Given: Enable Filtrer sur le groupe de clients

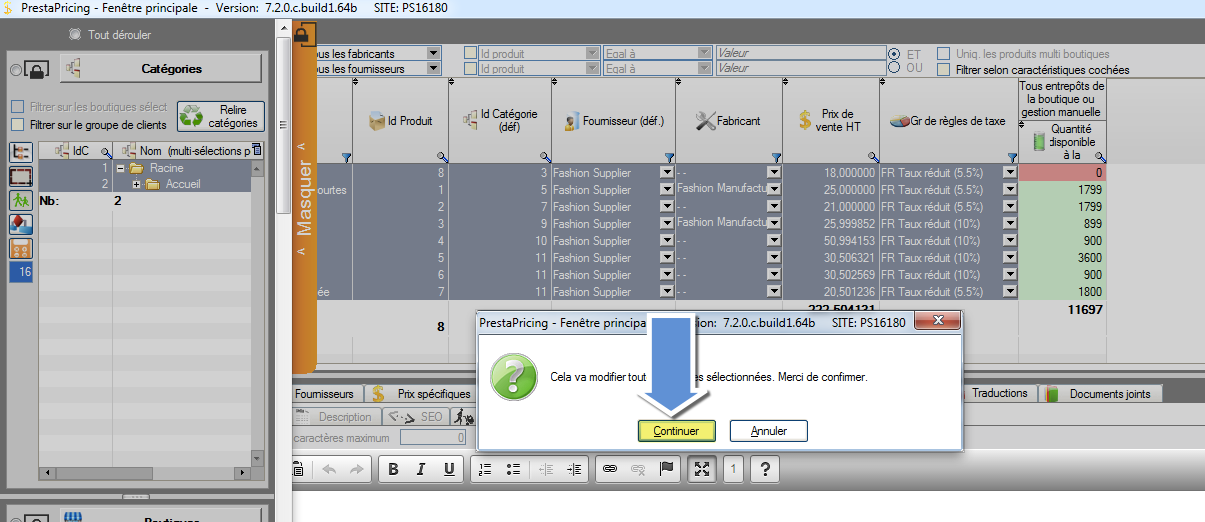Looking at the screenshot, I should [17, 125].
